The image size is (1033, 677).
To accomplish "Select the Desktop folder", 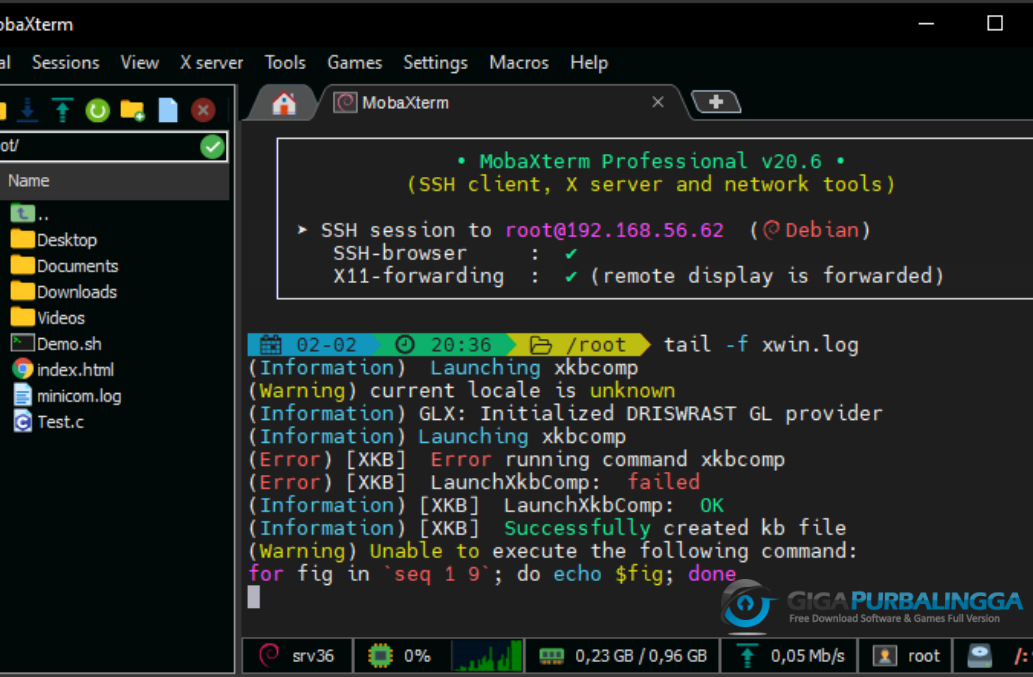I will (54, 240).
